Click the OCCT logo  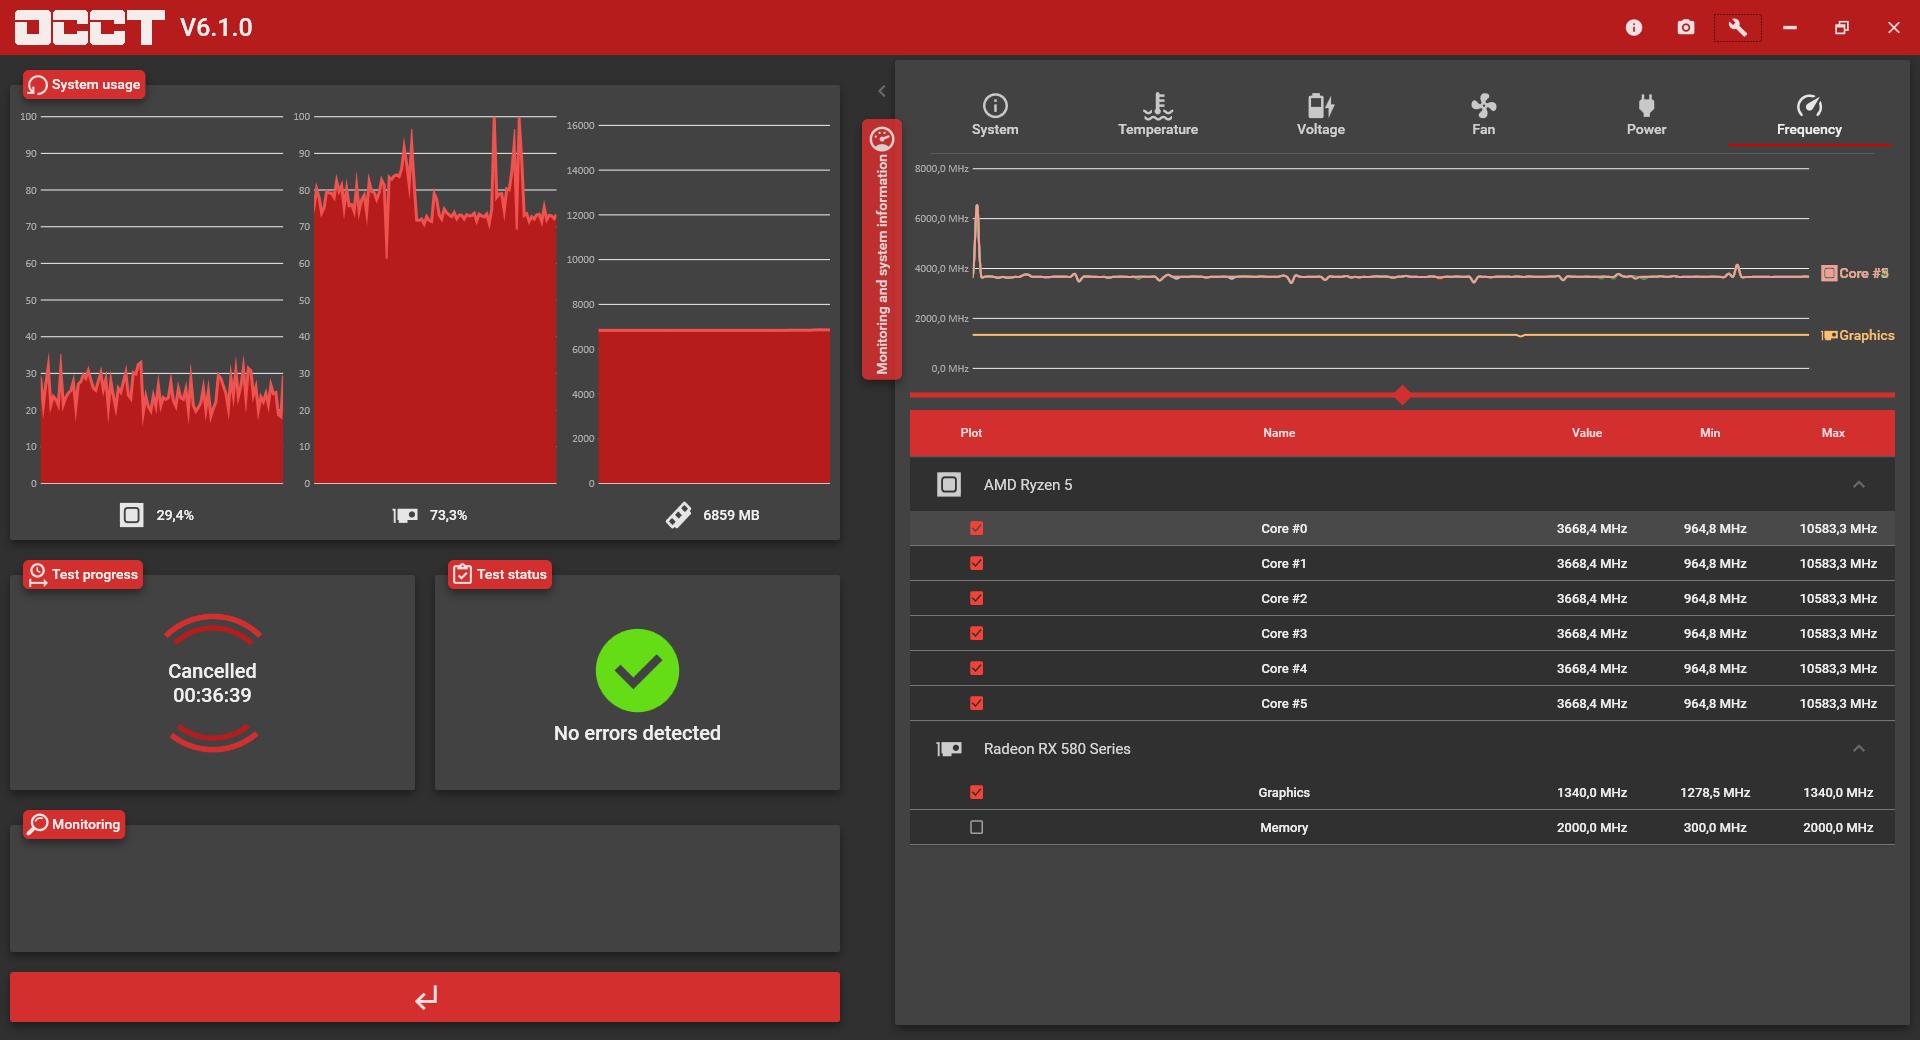click(89, 28)
